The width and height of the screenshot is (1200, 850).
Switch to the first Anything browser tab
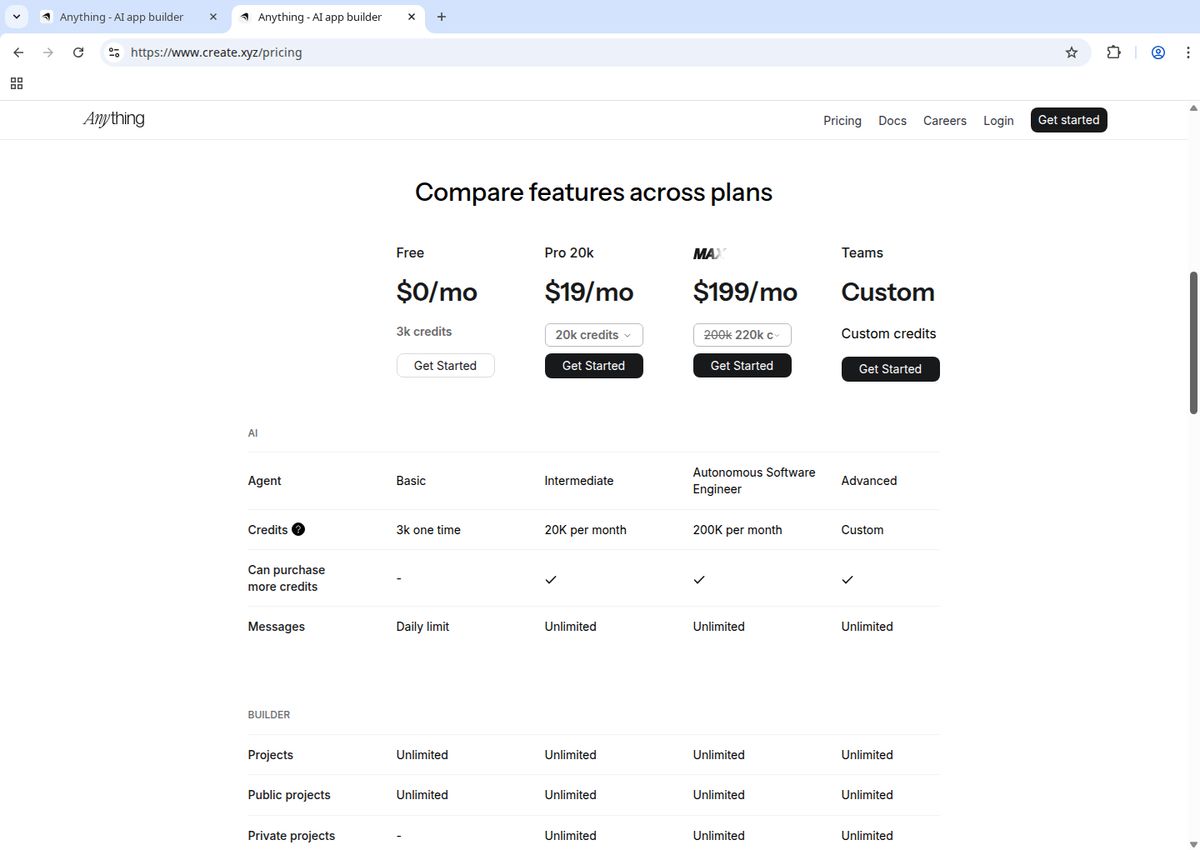click(x=122, y=16)
